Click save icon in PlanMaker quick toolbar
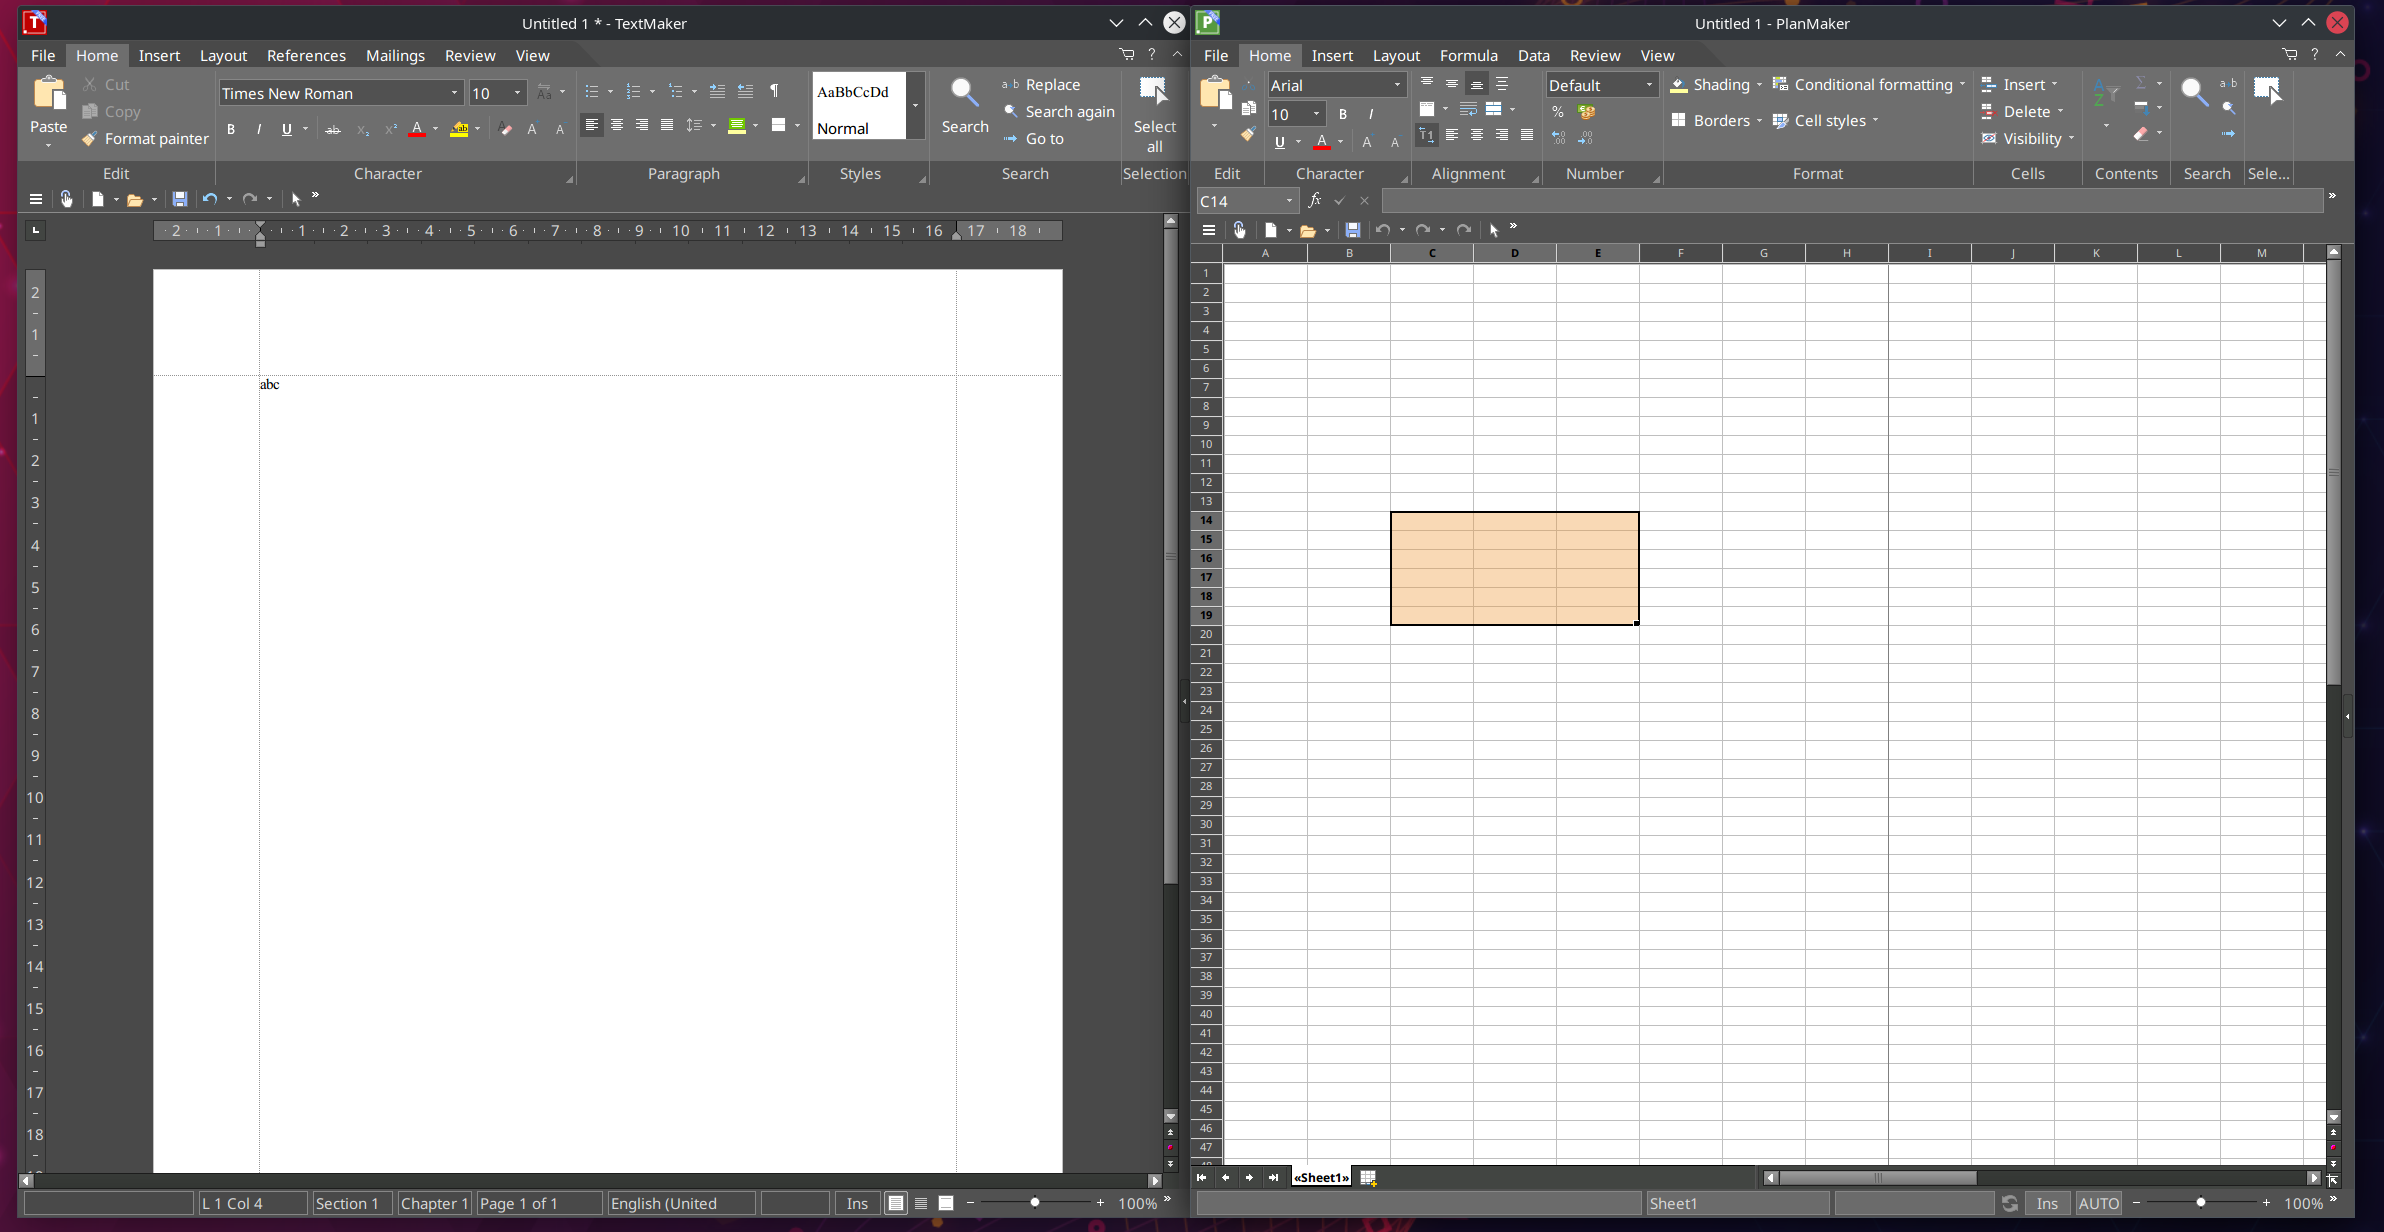Image resolution: width=2384 pixels, height=1232 pixels. tap(1352, 230)
